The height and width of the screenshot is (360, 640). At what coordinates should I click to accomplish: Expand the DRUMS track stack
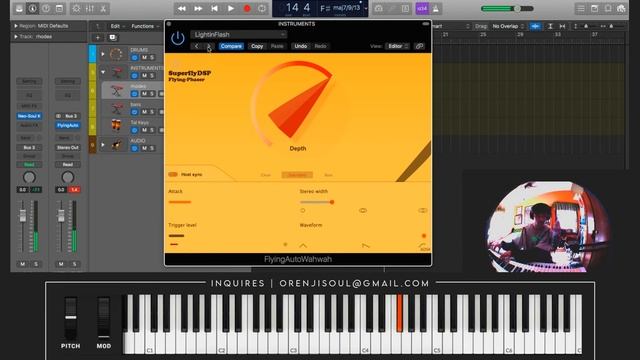pos(103,54)
